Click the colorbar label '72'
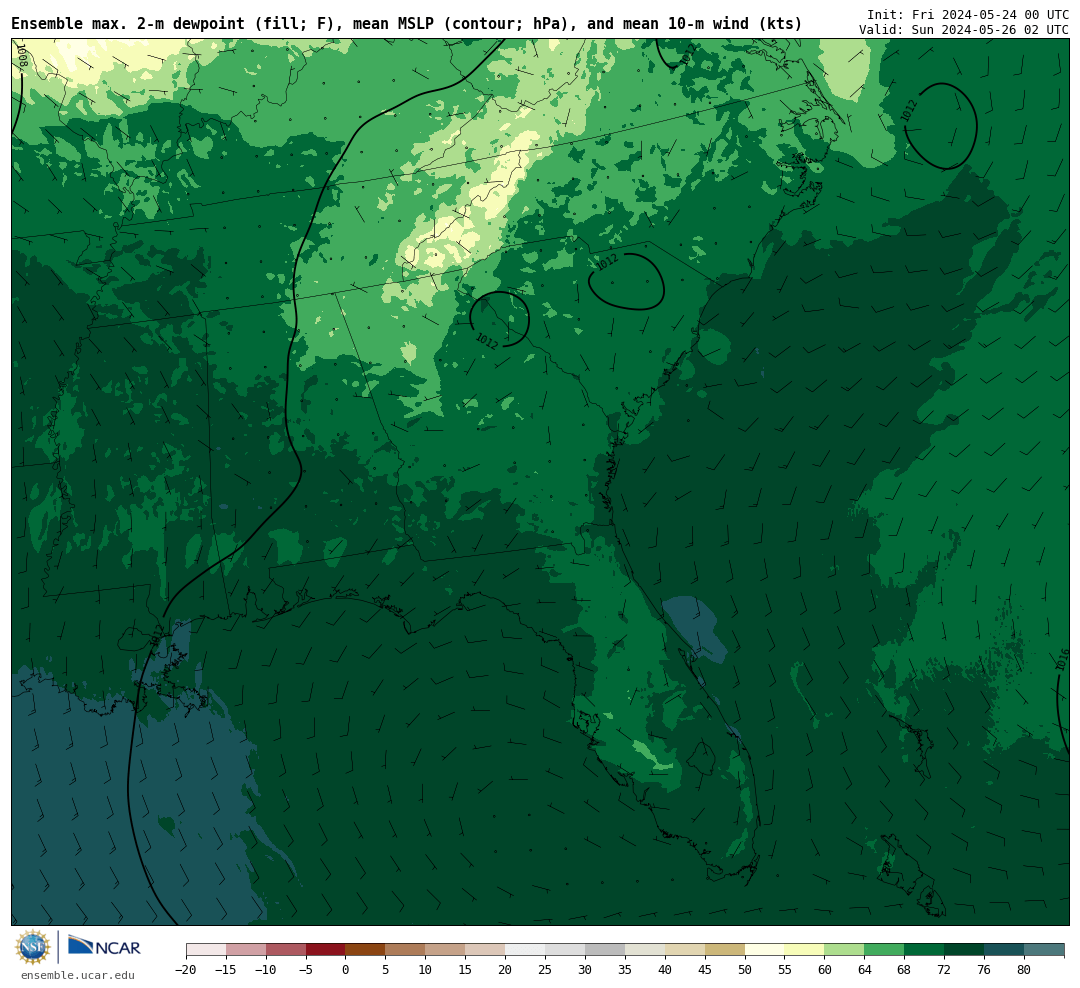The width and height of the screenshot is (1080, 988). [x=945, y=969]
